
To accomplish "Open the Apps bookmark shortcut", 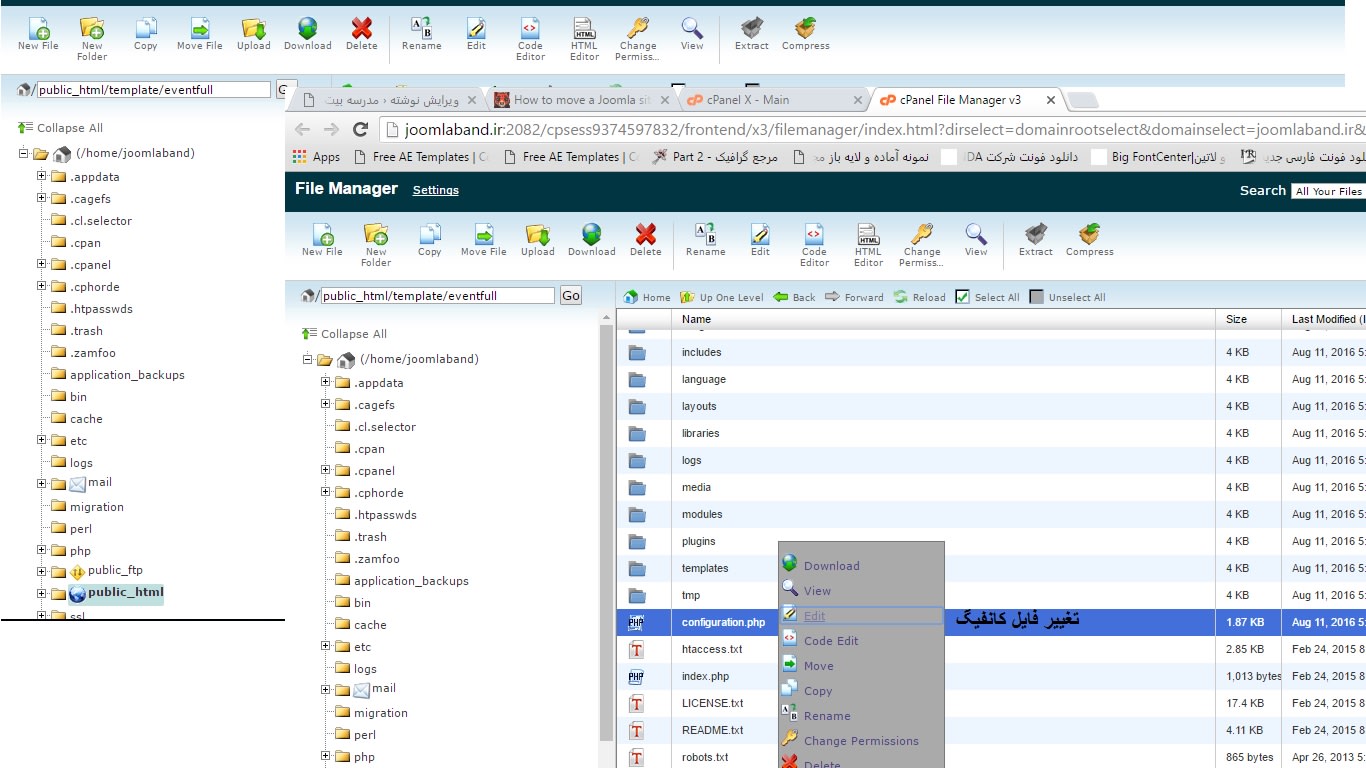I will tap(316, 157).
